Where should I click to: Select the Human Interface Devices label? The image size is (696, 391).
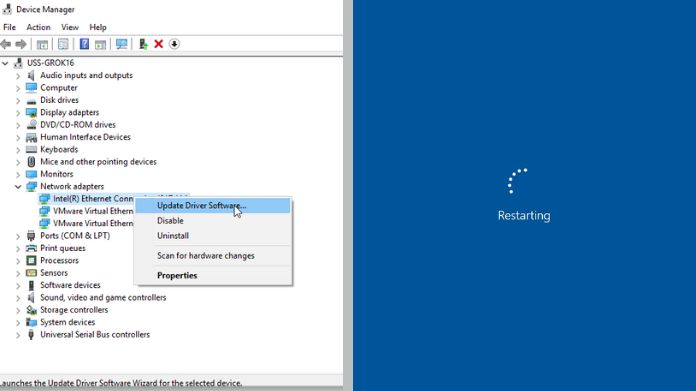tap(85, 137)
